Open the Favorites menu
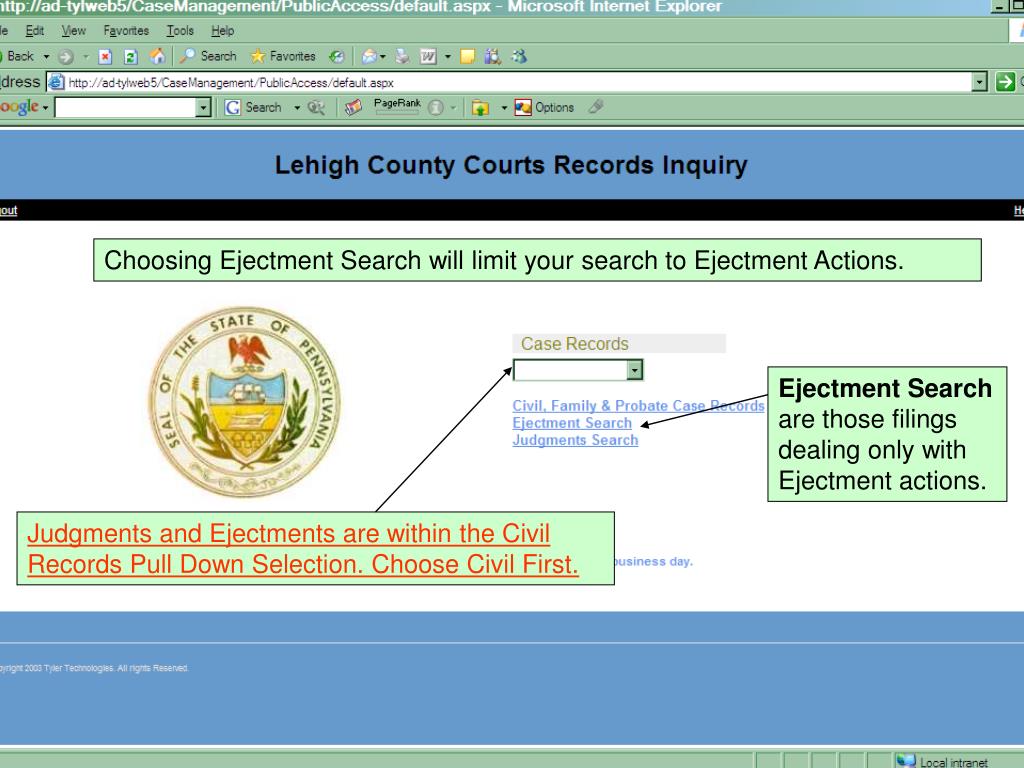Screen dimensions: 1024x768 pyautogui.click(x=126, y=31)
